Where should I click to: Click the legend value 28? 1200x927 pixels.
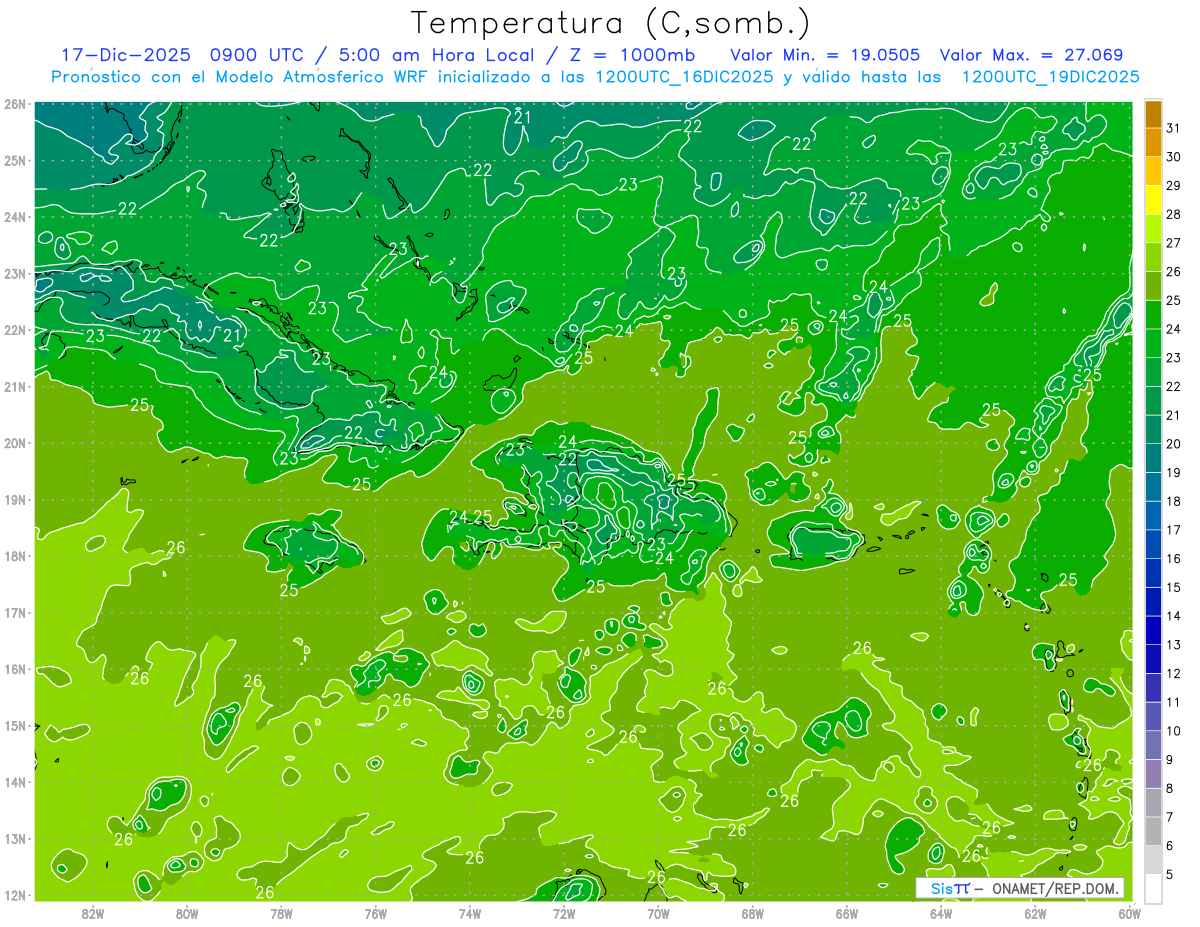pos(1174,214)
